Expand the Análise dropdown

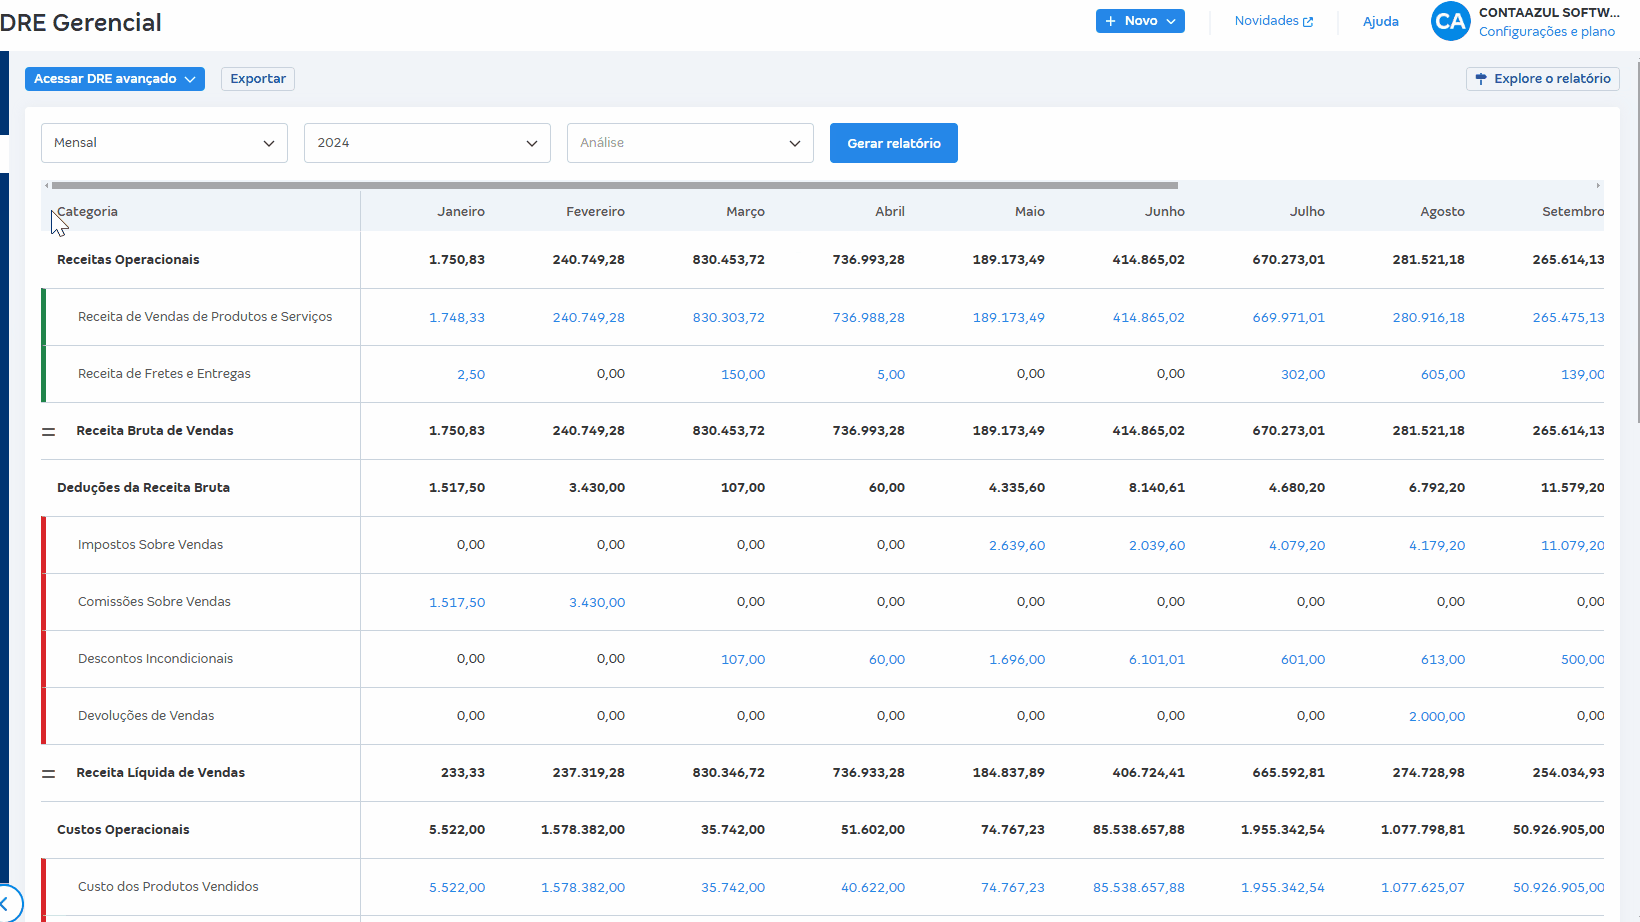[690, 143]
